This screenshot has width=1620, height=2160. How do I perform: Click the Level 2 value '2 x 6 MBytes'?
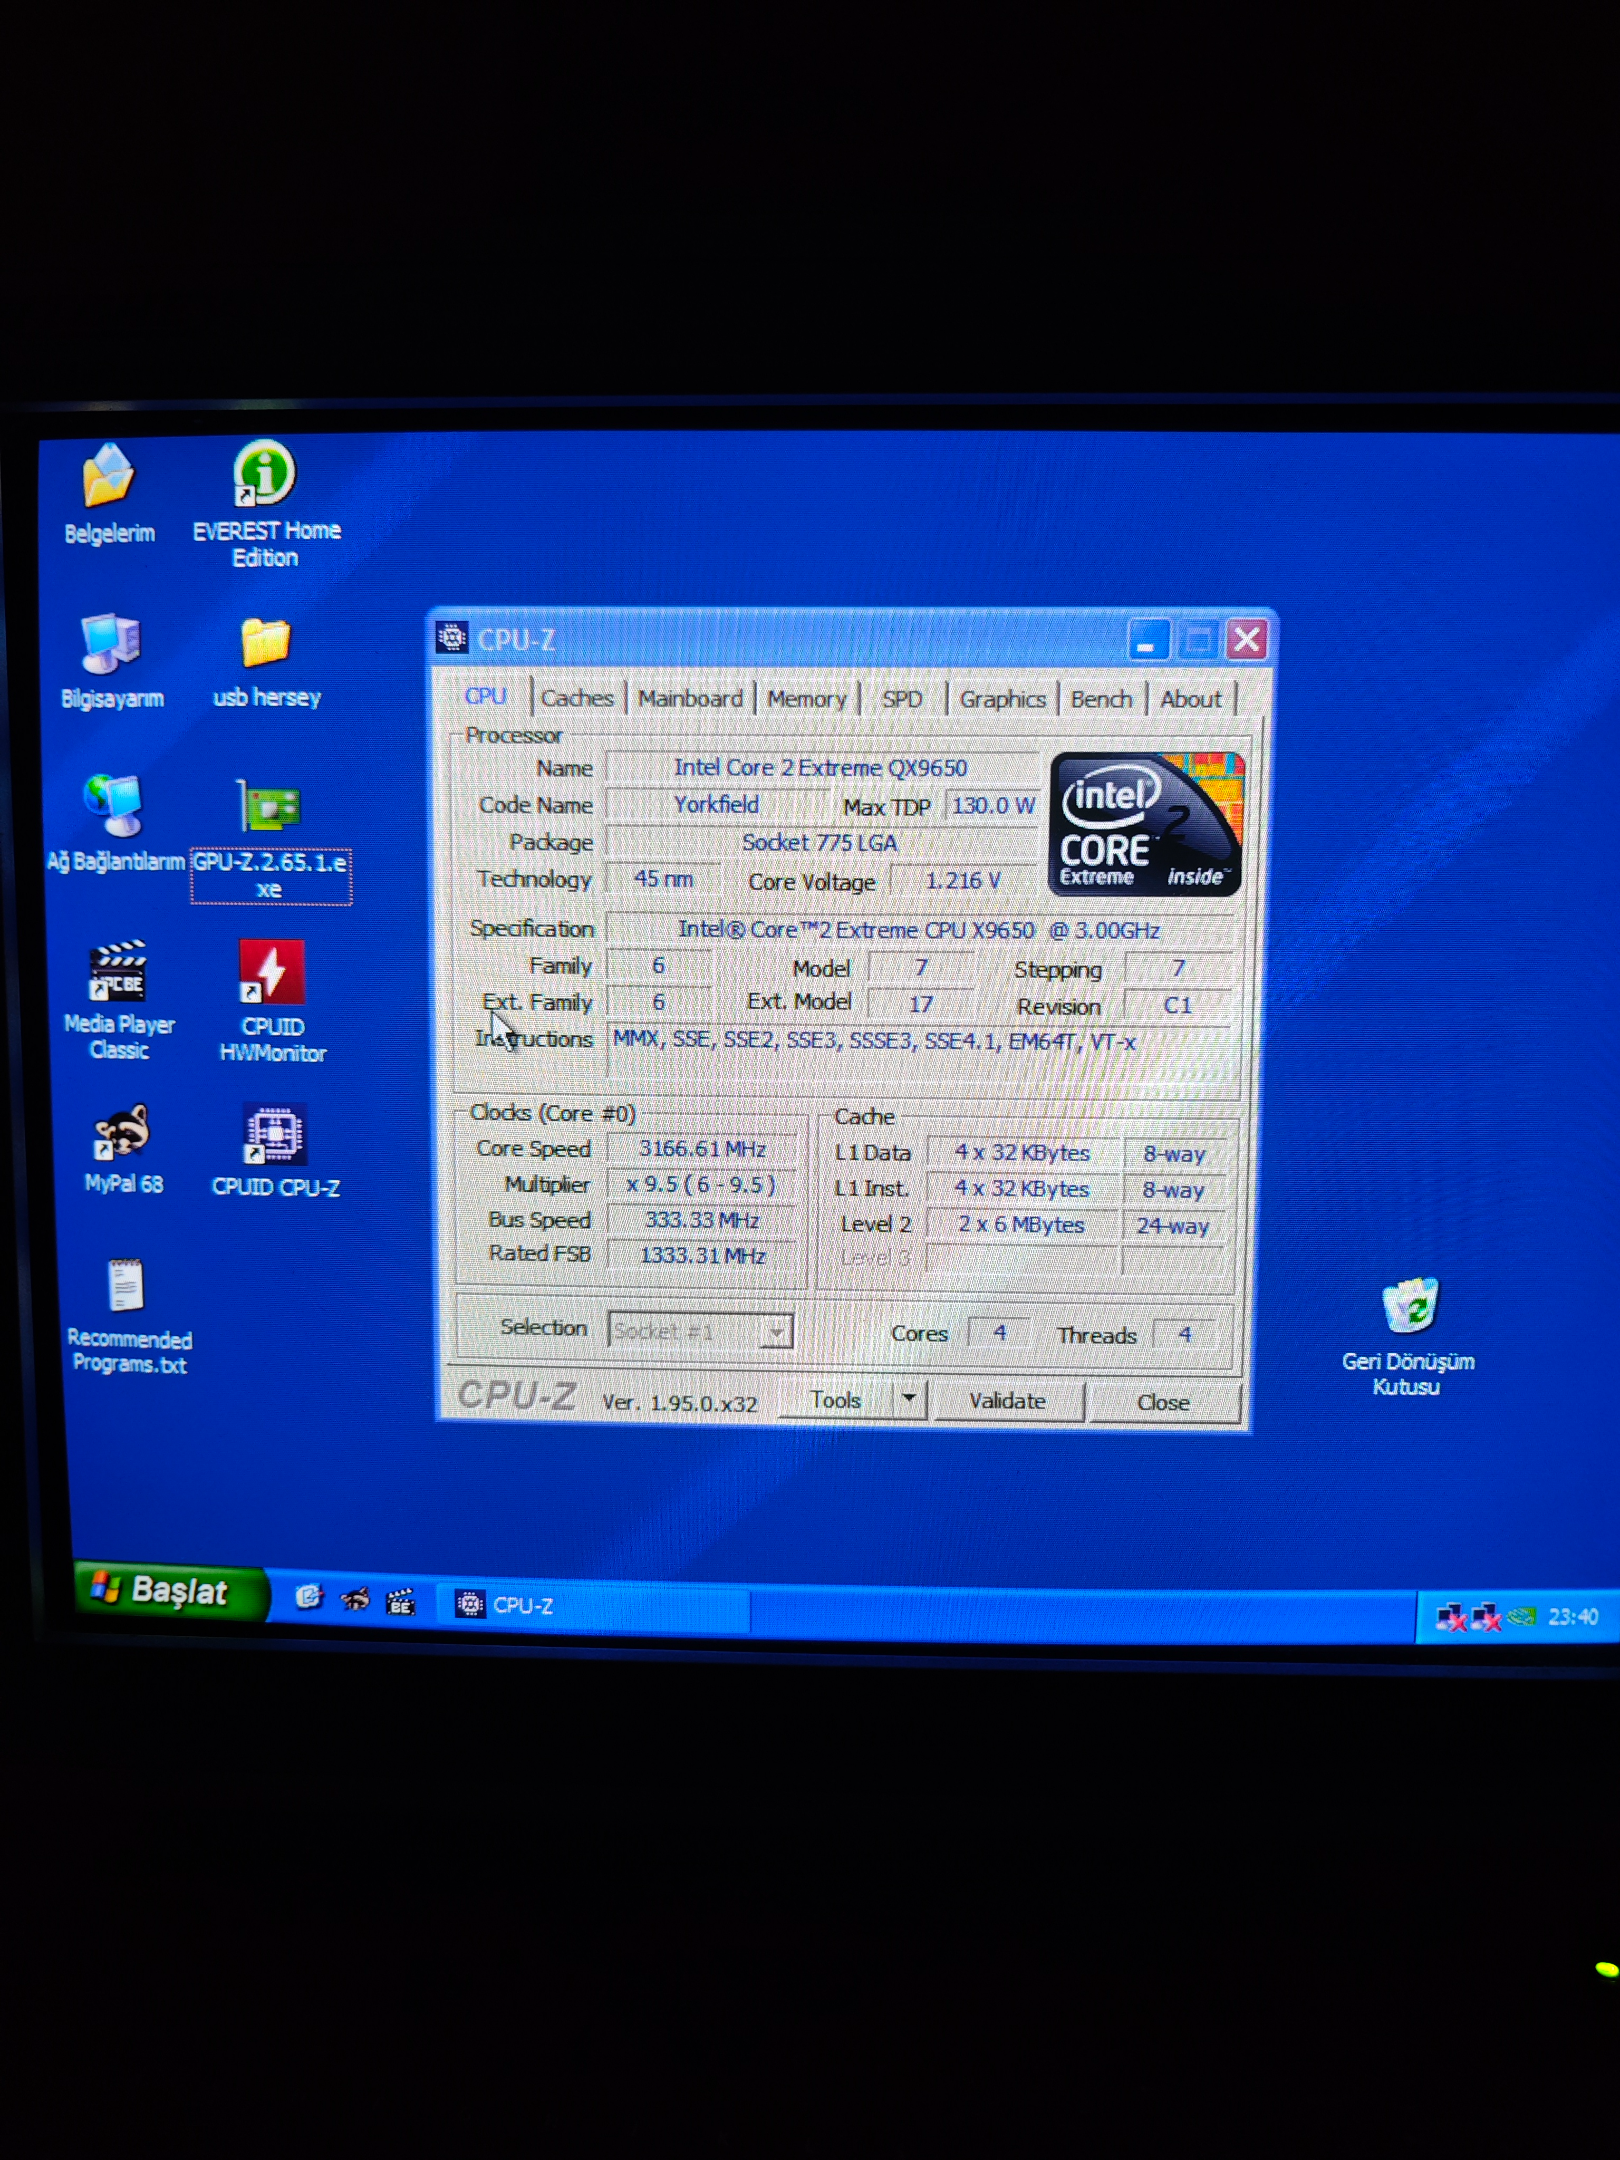[1021, 1224]
